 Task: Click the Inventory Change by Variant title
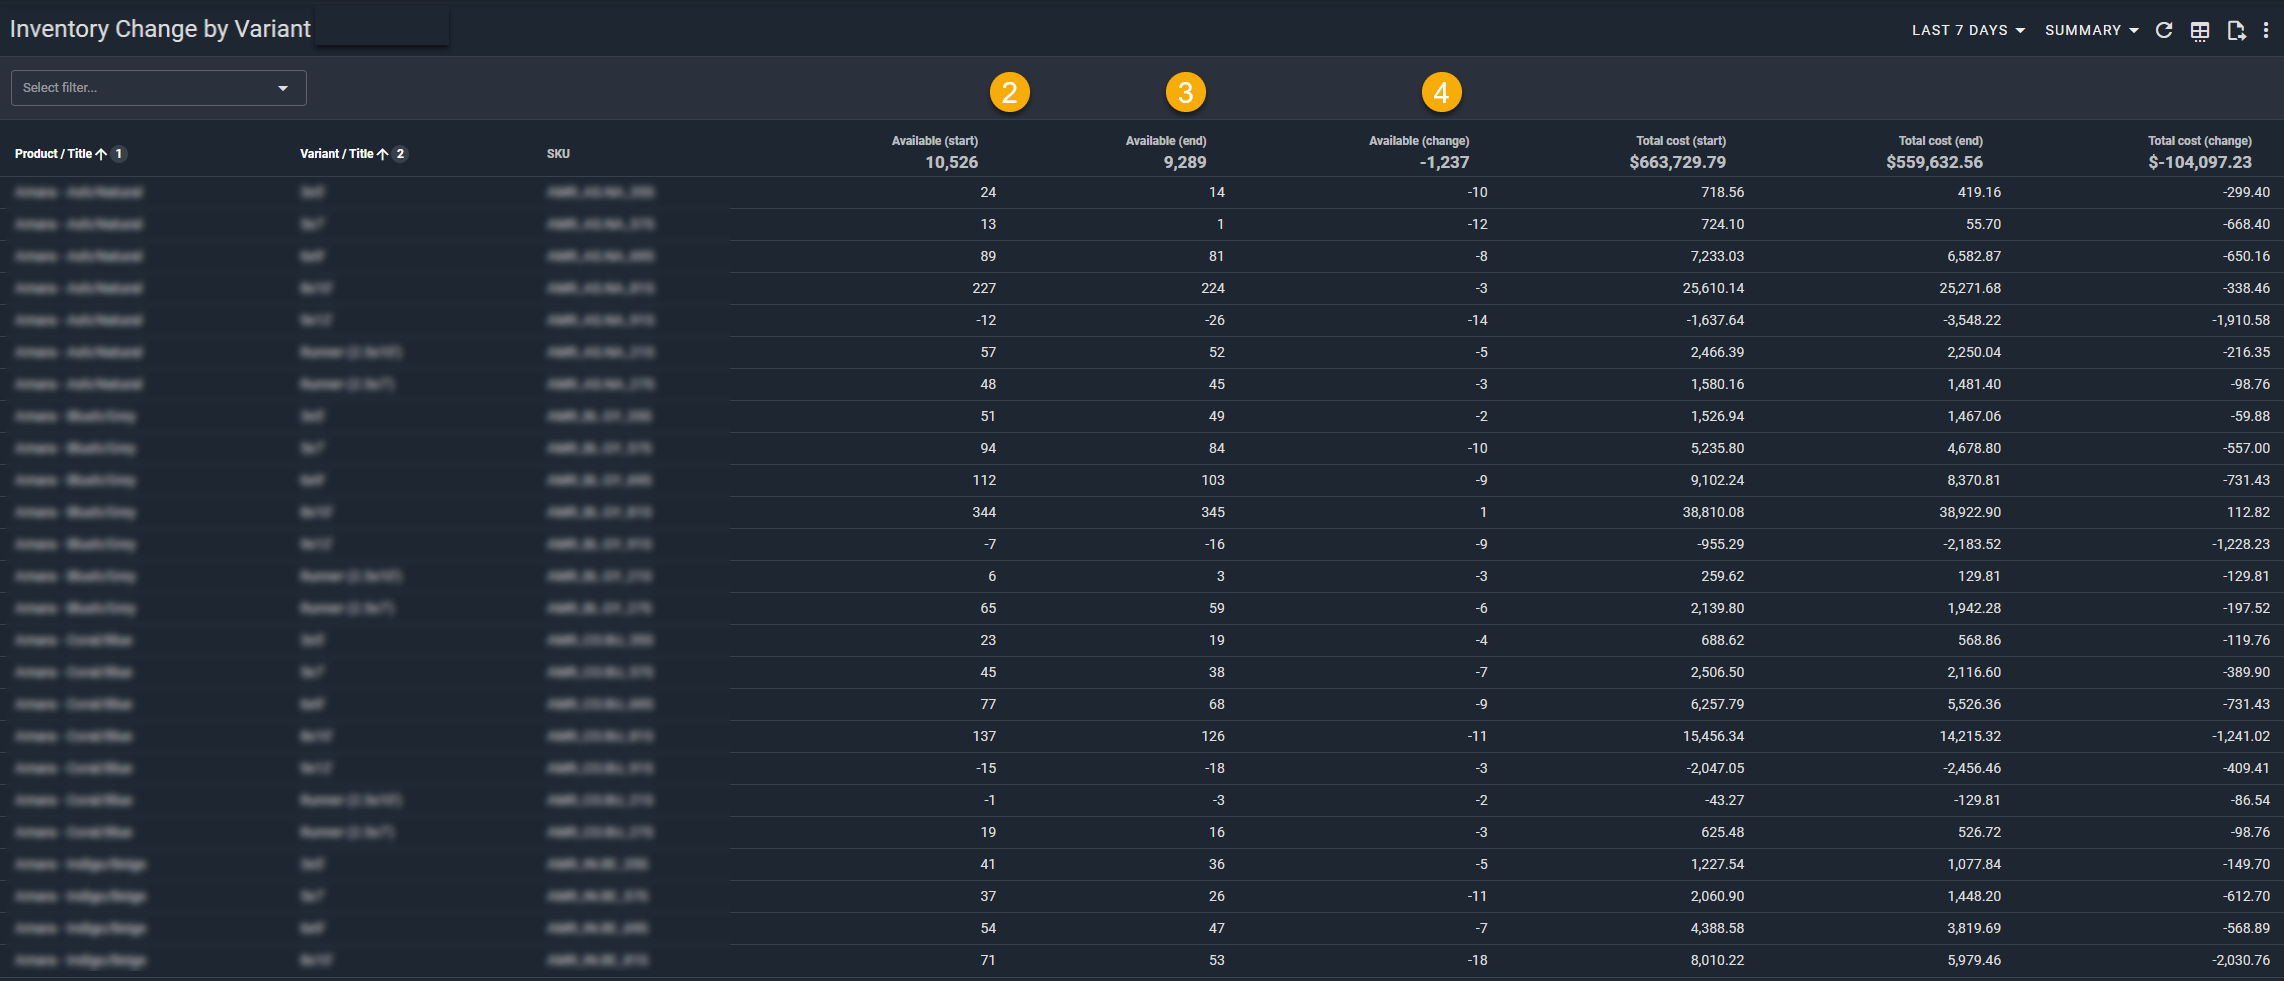(x=160, y=29)
